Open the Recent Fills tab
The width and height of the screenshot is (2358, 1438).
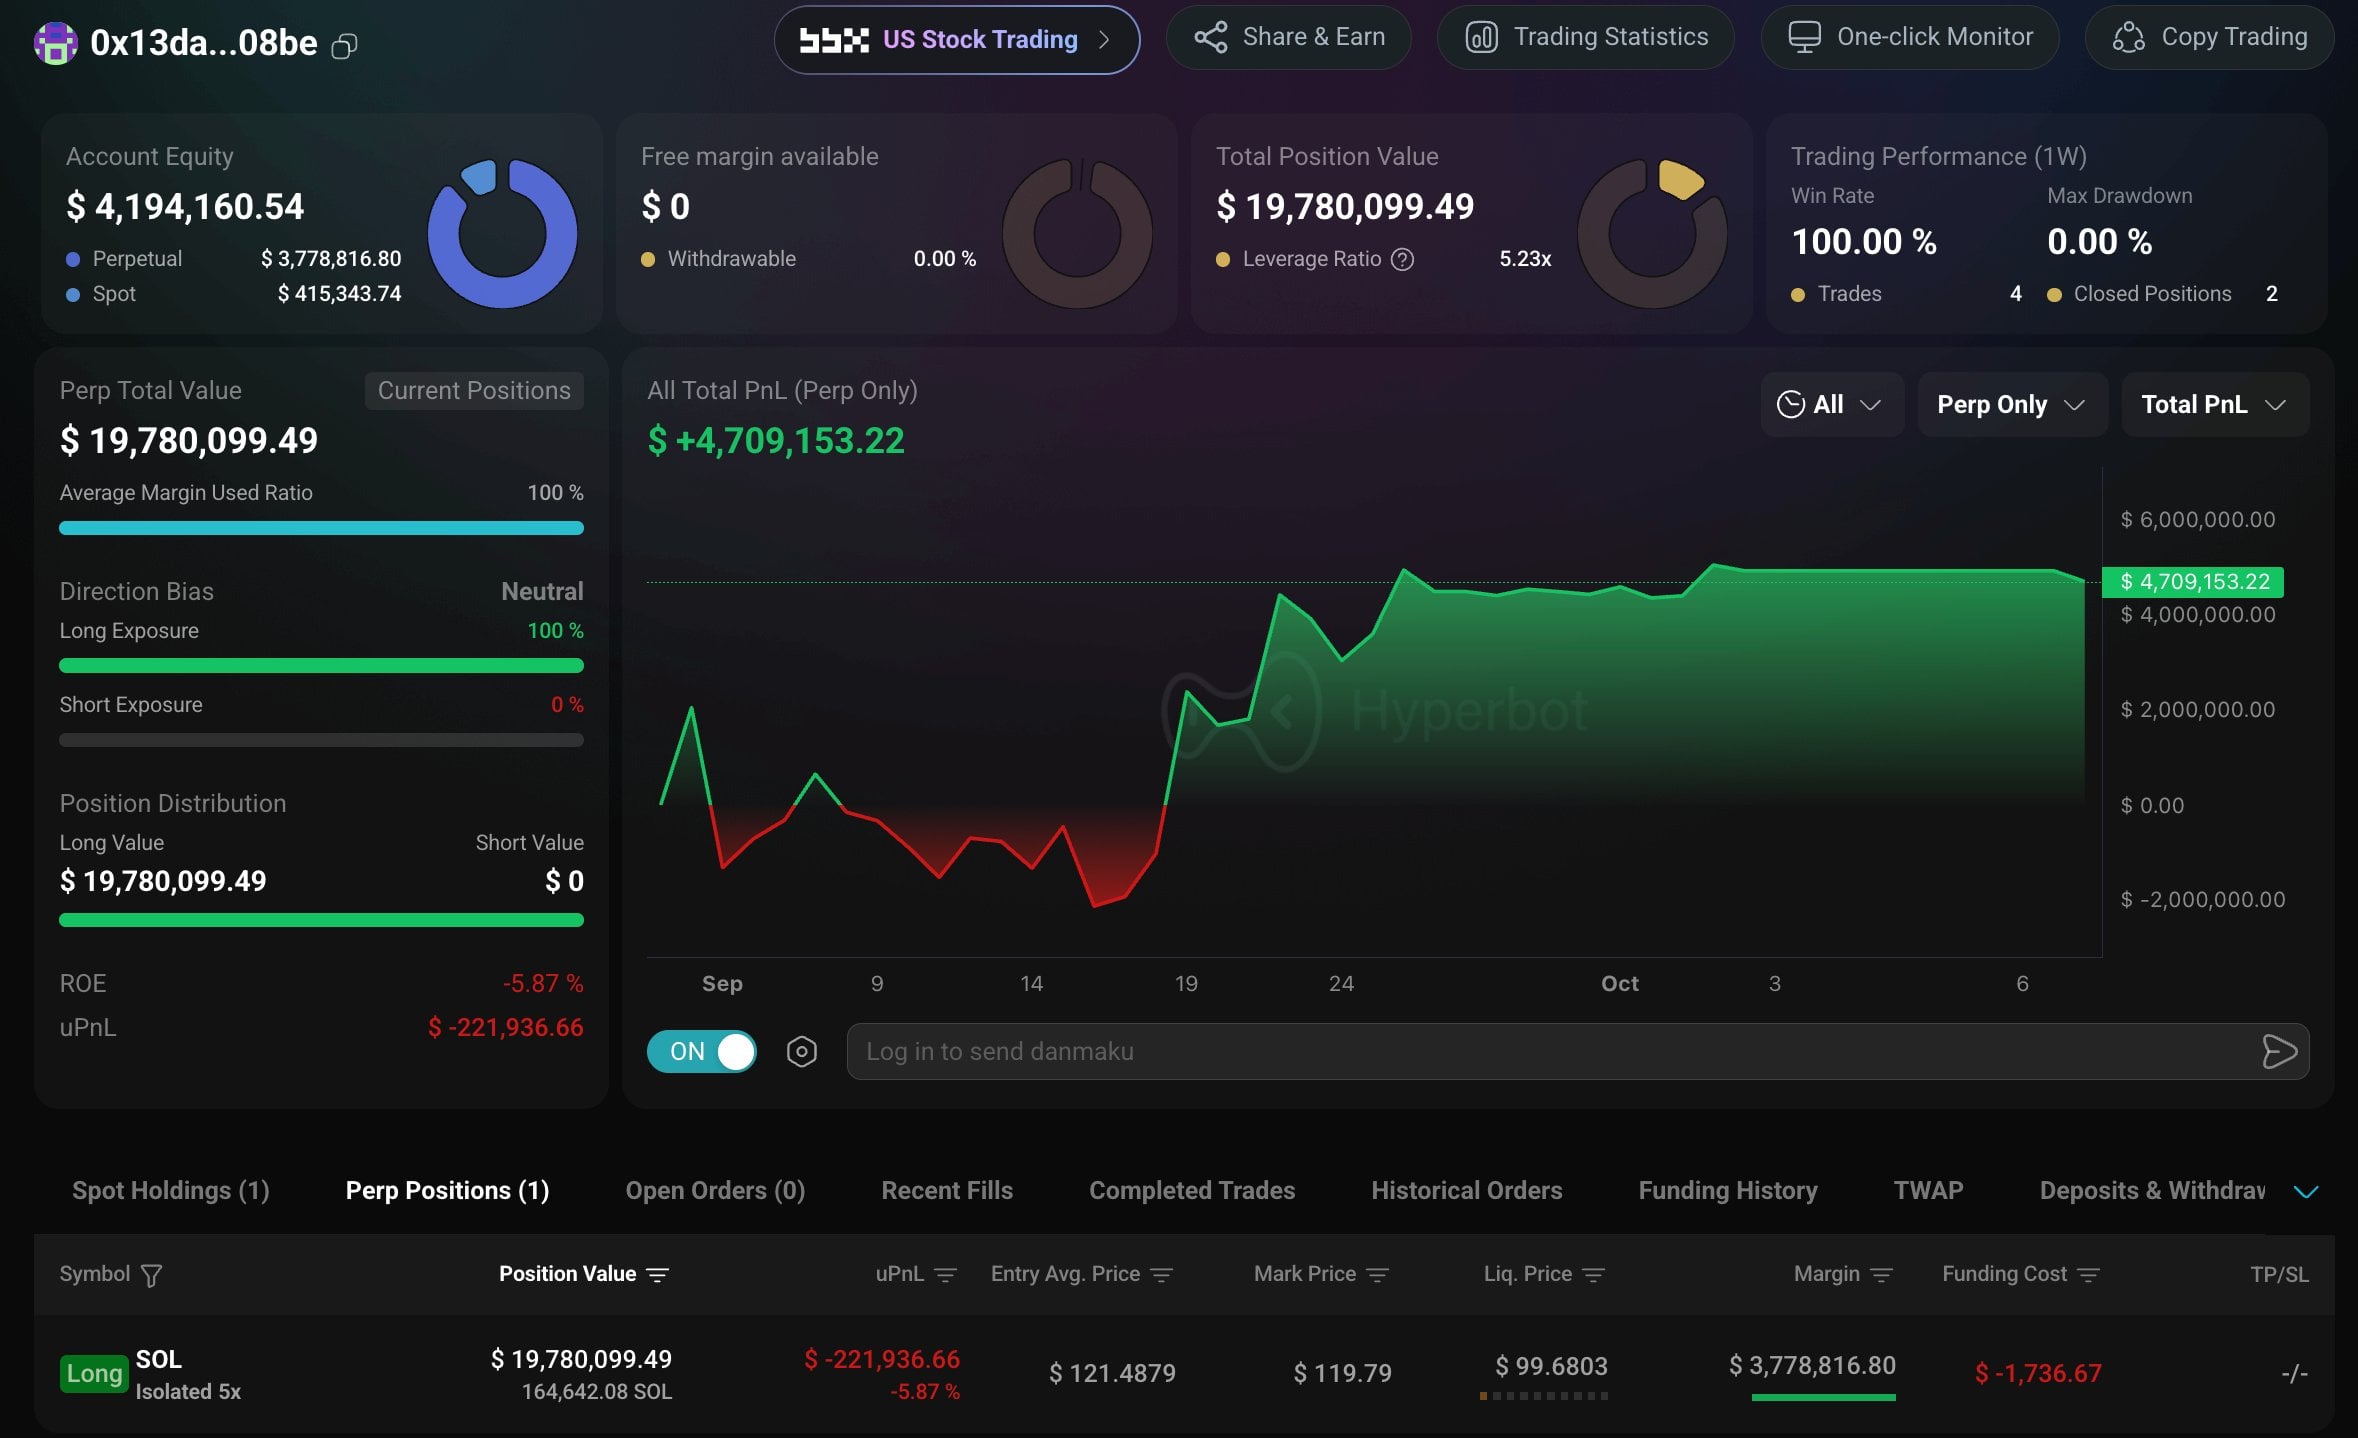pos(947,1190)
